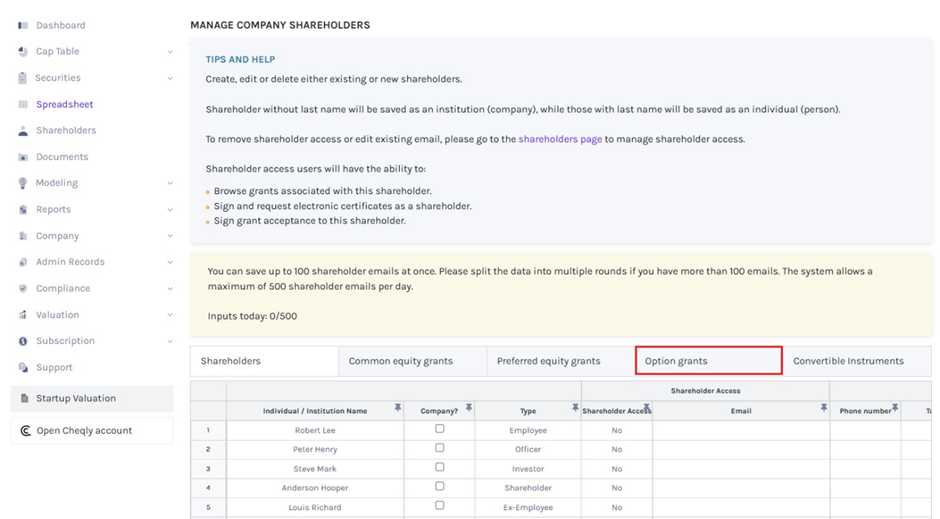940x519 pixels.
Task: Tick the Company checkbox for Robert Lee
Action: pyautogui.click(x=439, y=429)
